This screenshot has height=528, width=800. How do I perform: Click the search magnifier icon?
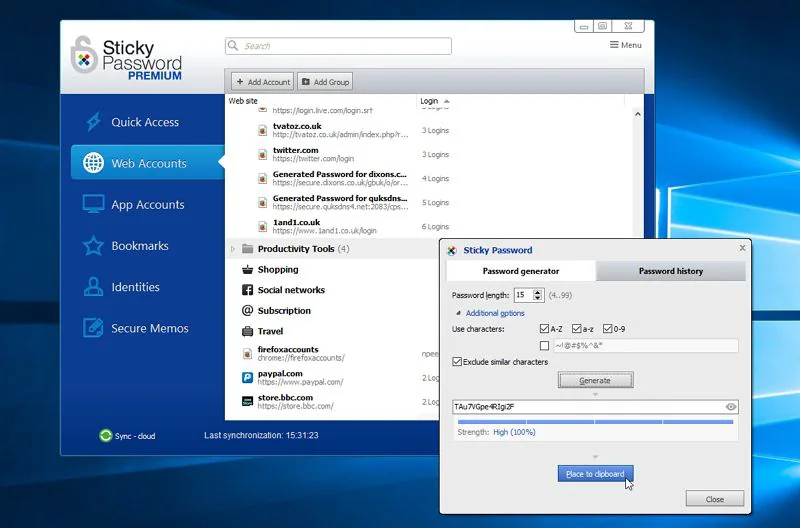233,45
